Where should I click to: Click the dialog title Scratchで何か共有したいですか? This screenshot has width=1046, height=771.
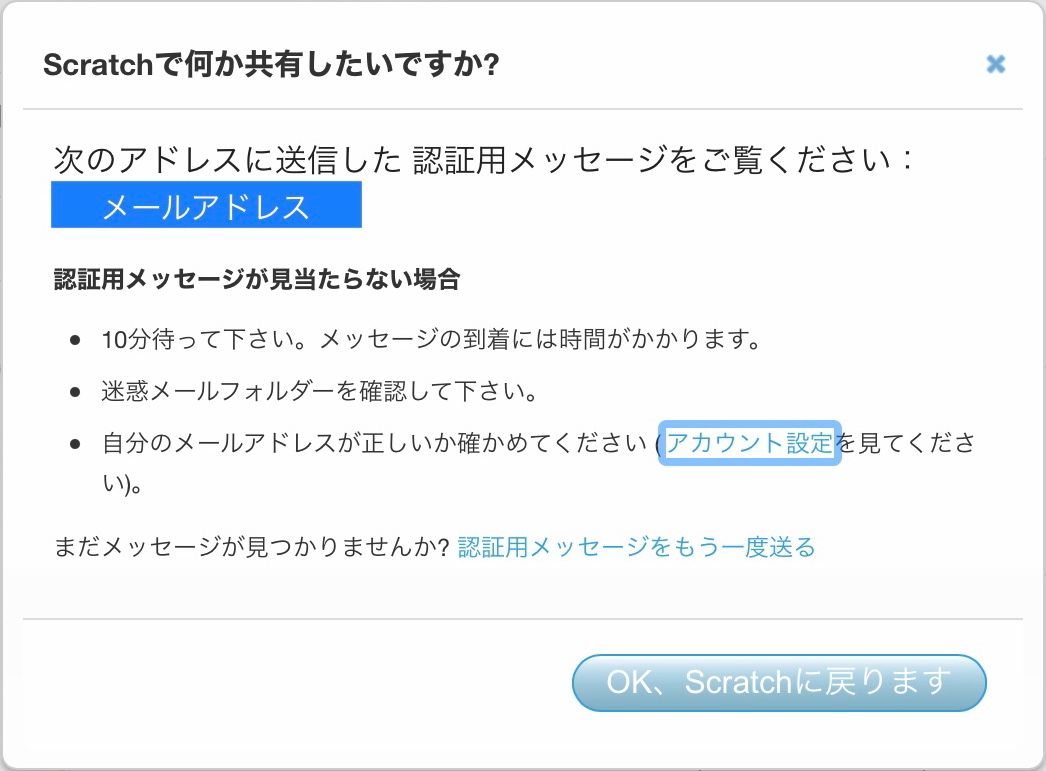coord(272,62)
